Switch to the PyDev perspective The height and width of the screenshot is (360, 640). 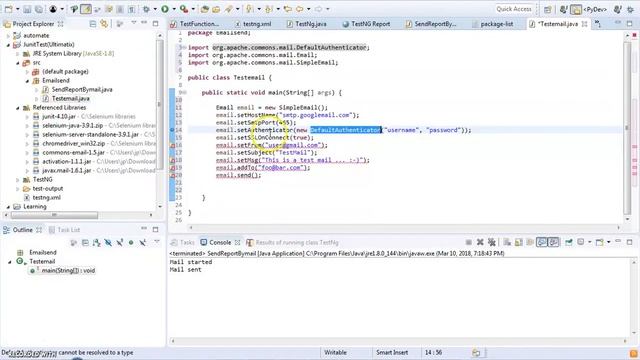coord(588,9)
